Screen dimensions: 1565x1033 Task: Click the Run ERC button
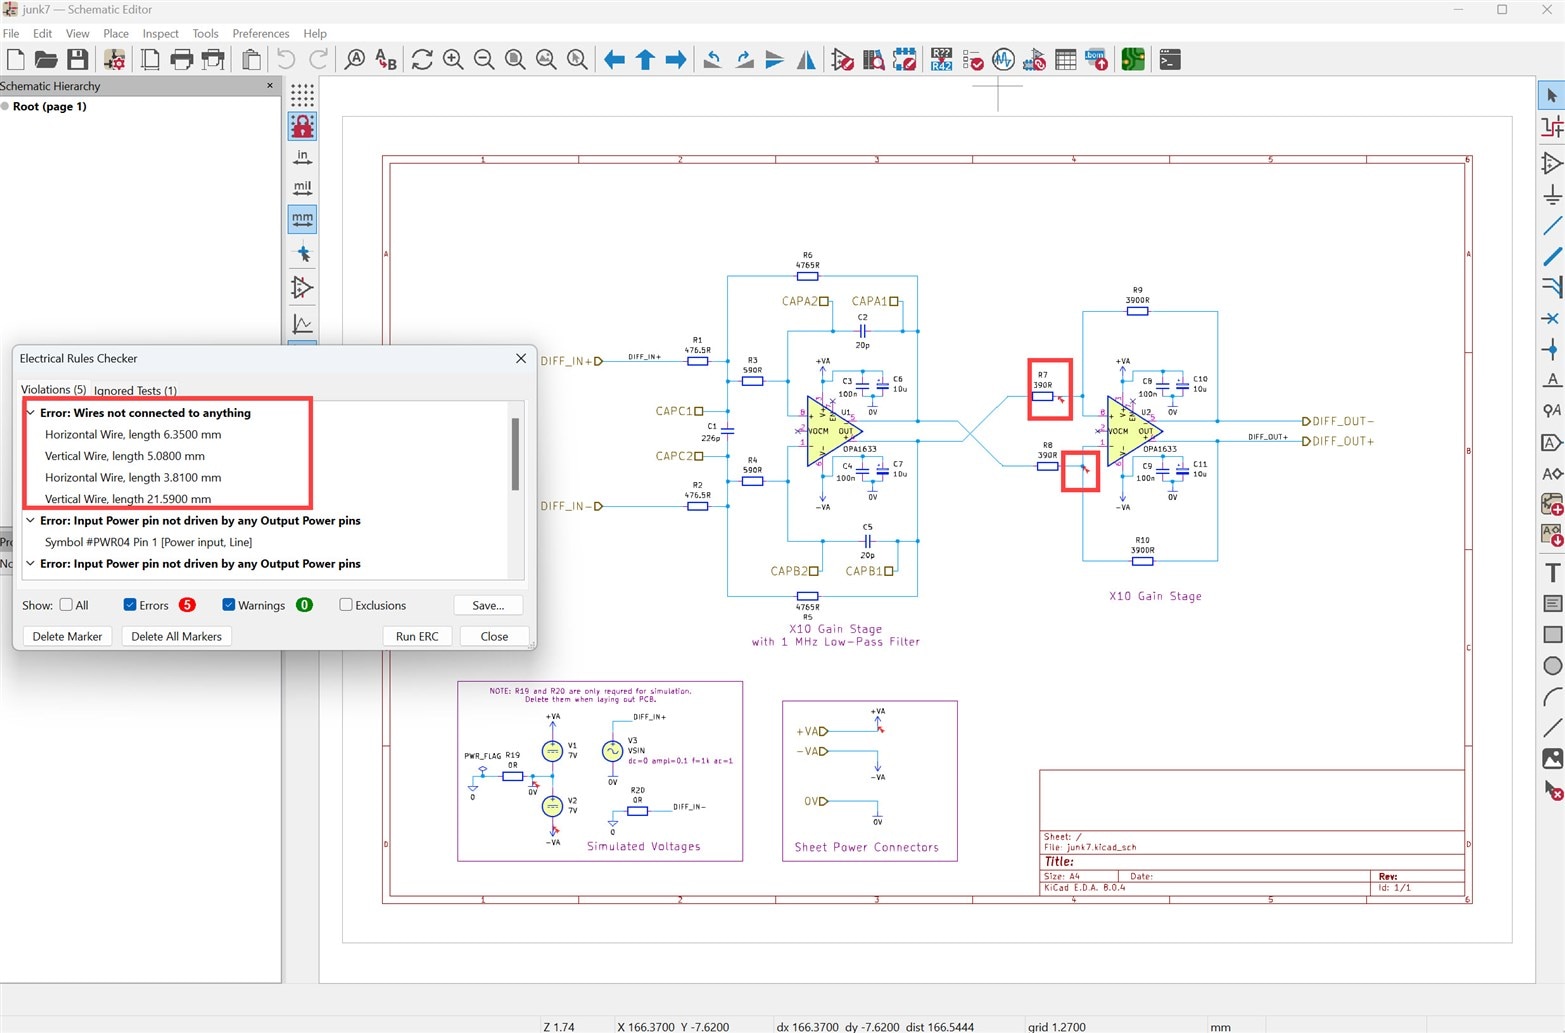point(417,636)
